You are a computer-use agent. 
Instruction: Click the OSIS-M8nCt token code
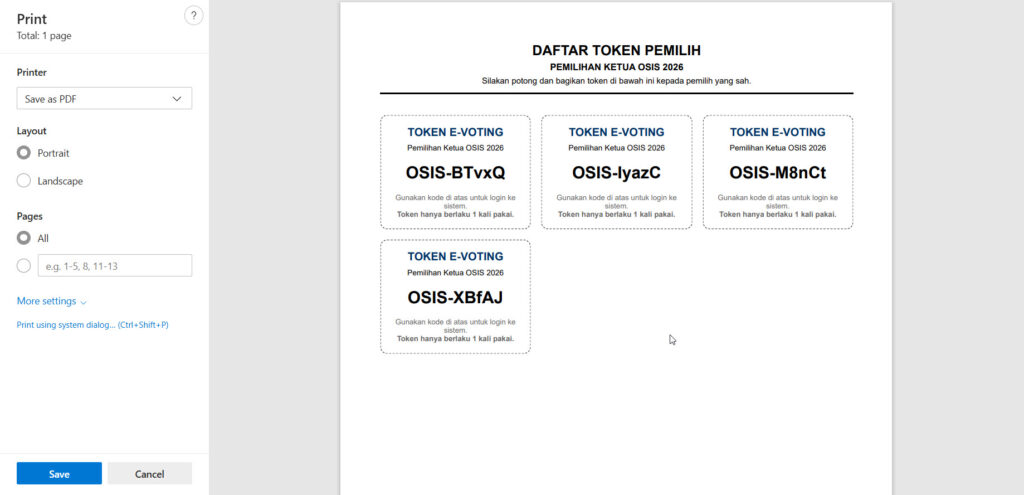(x=777, y=172)
